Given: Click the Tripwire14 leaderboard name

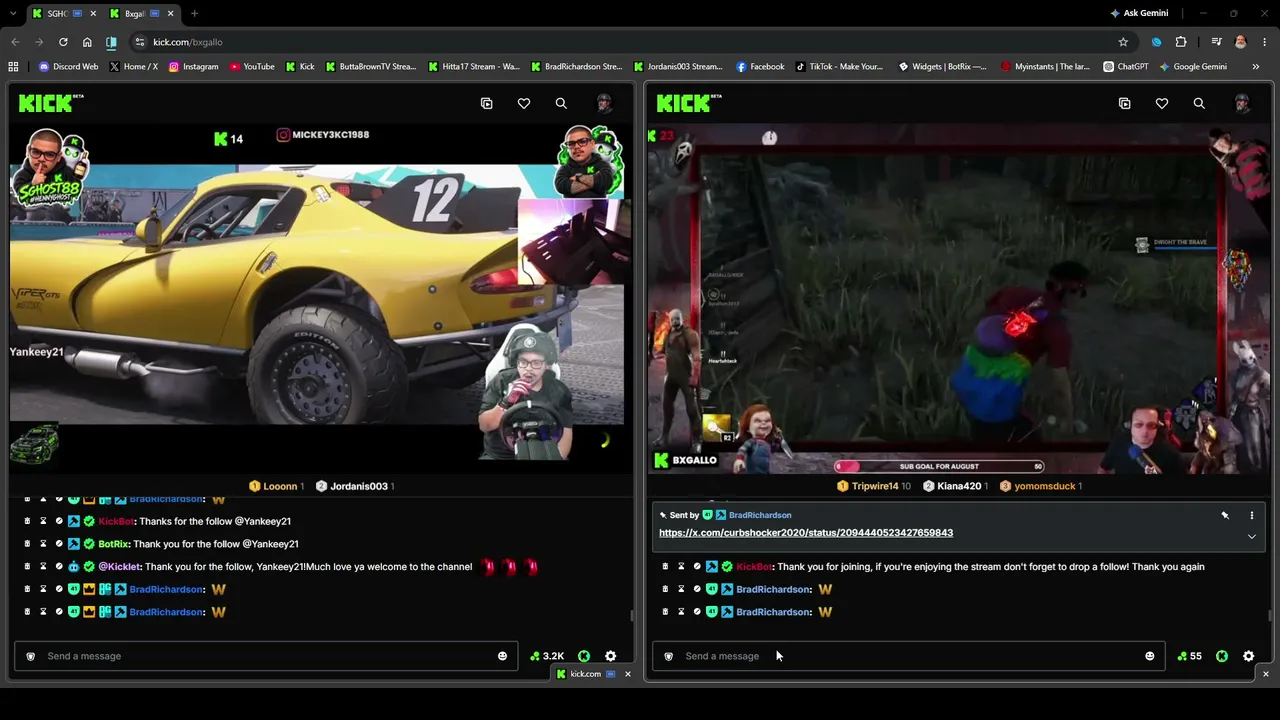Looking at the screenshot, I should [875, 486].
